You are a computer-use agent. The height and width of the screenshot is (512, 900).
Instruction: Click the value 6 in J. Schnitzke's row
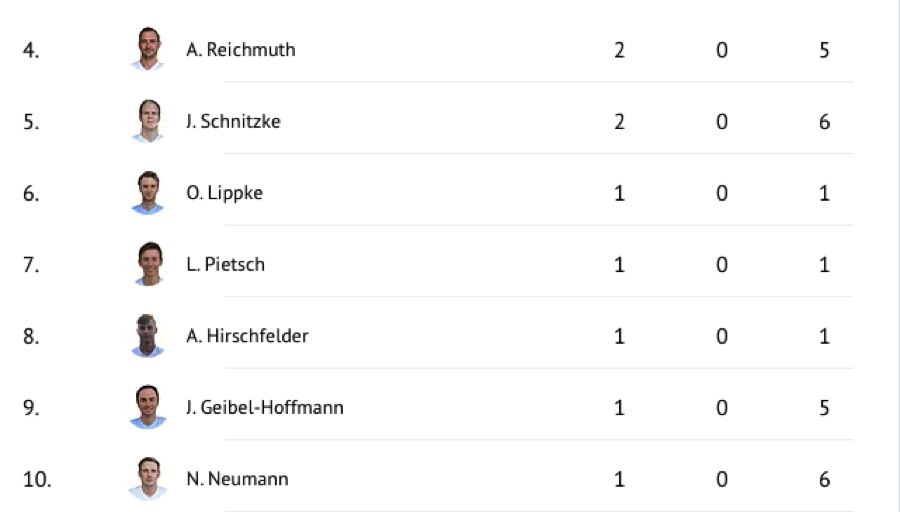pos(824,121)
